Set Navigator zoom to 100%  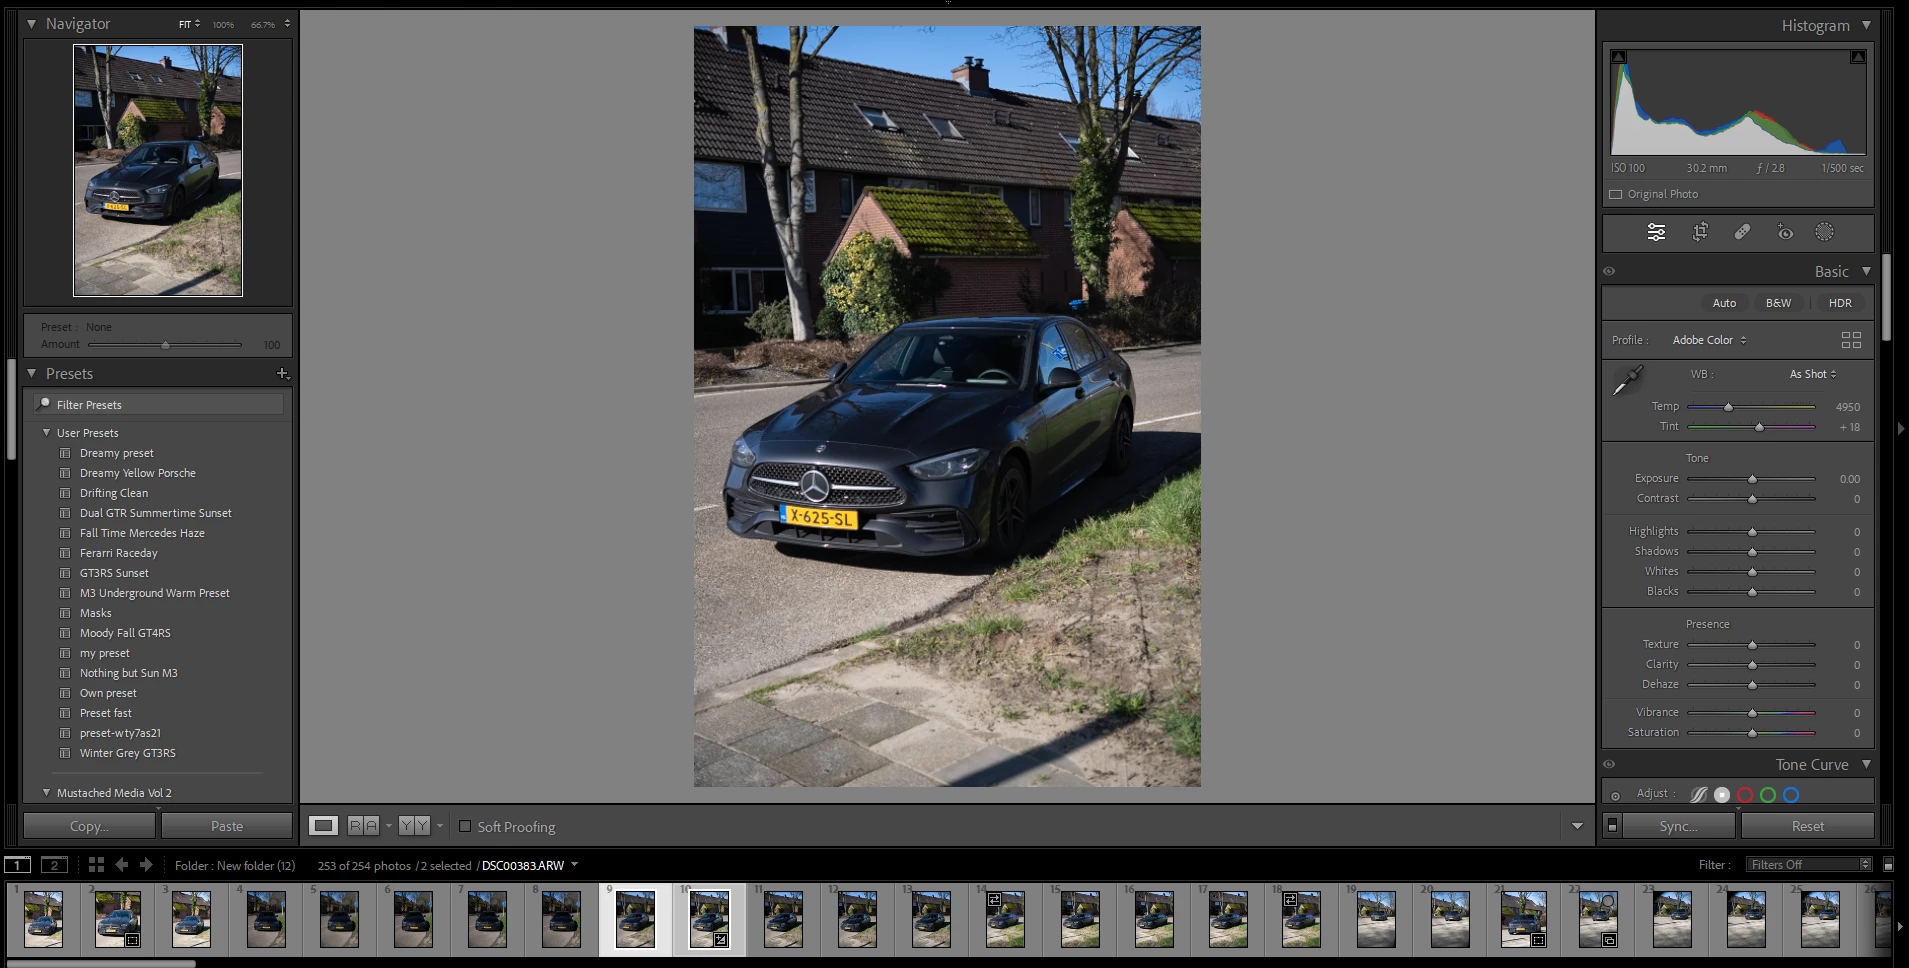223,24
